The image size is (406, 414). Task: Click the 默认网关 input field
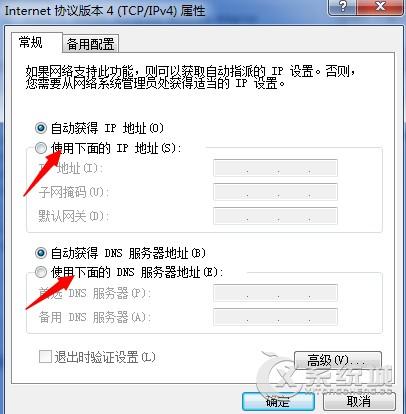[x=275, y=216]
